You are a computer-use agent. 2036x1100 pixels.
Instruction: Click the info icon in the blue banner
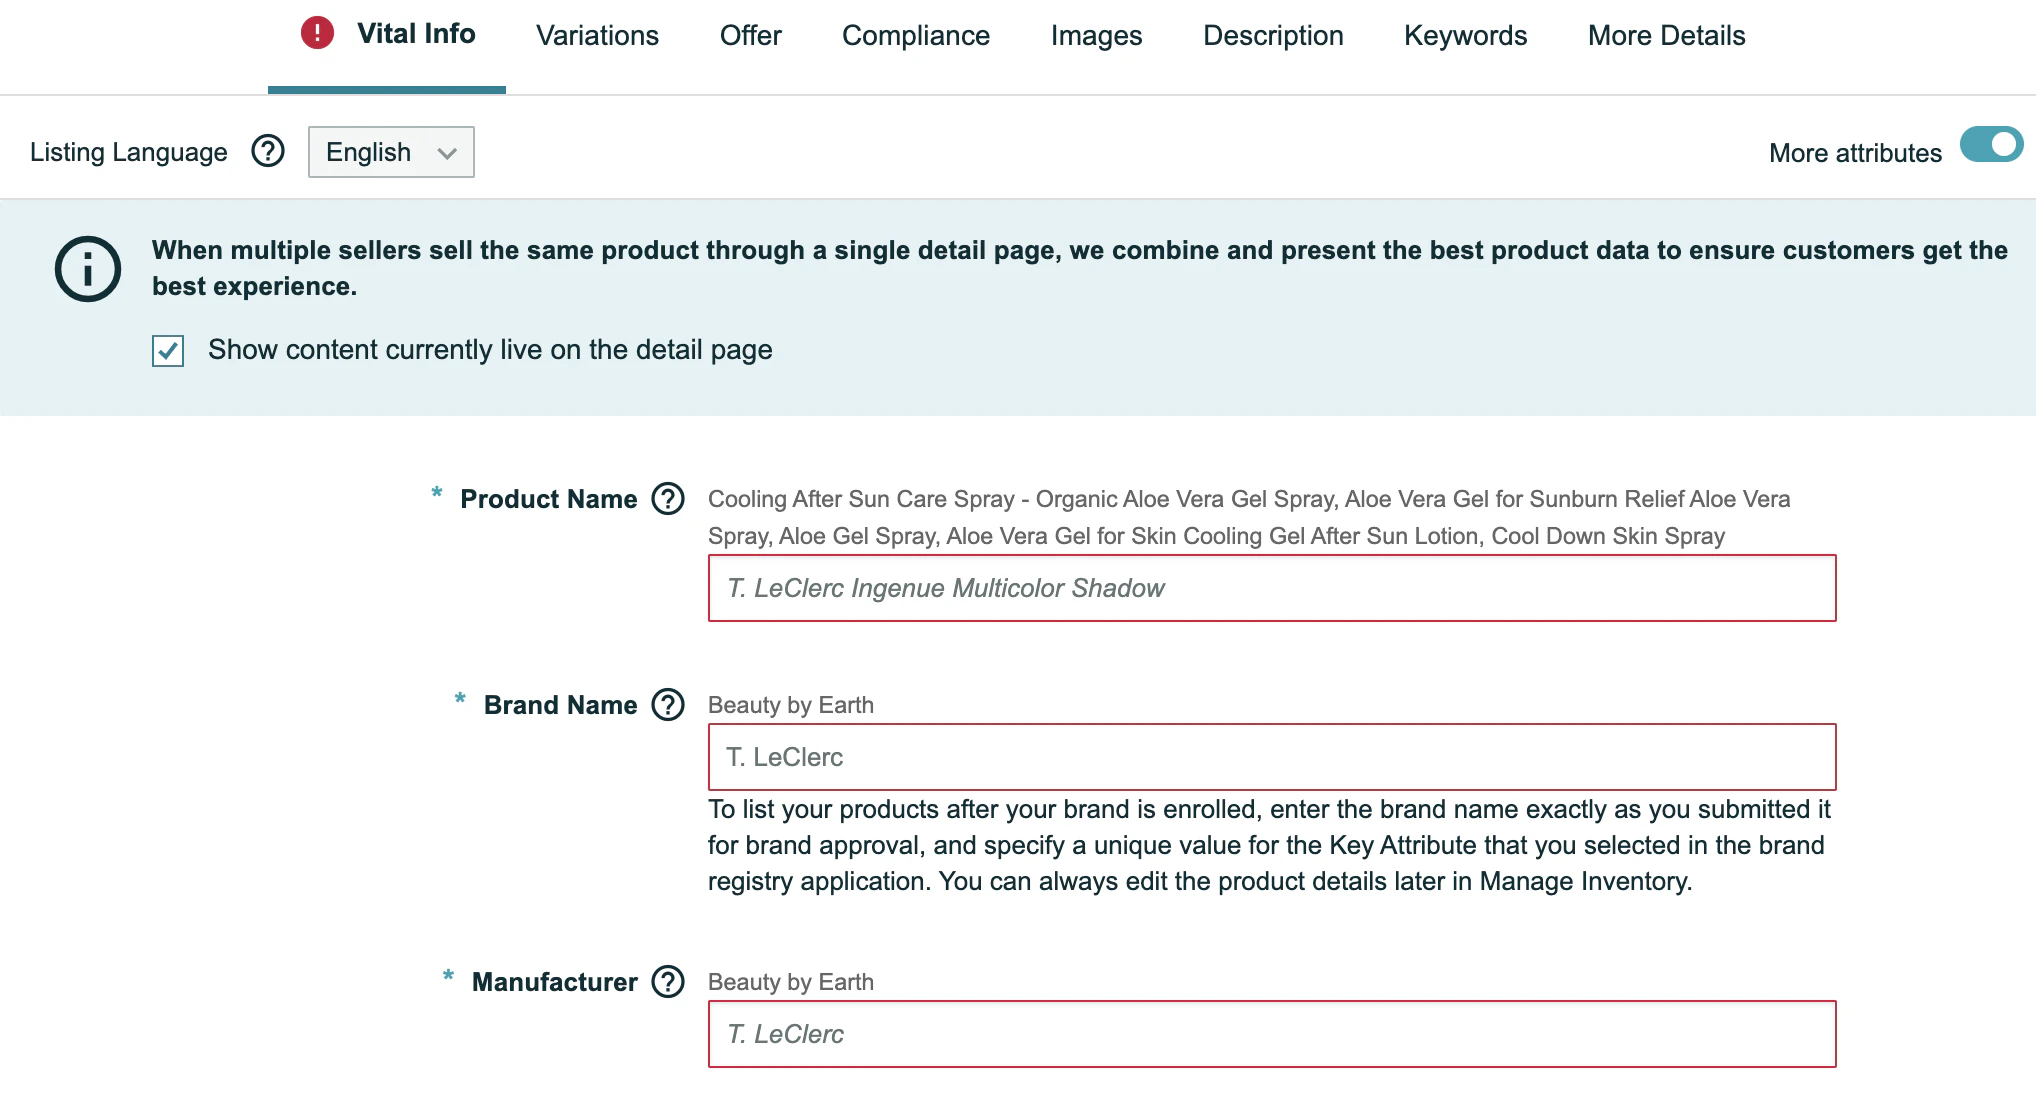pyautogui.click(x=88, y=269)
